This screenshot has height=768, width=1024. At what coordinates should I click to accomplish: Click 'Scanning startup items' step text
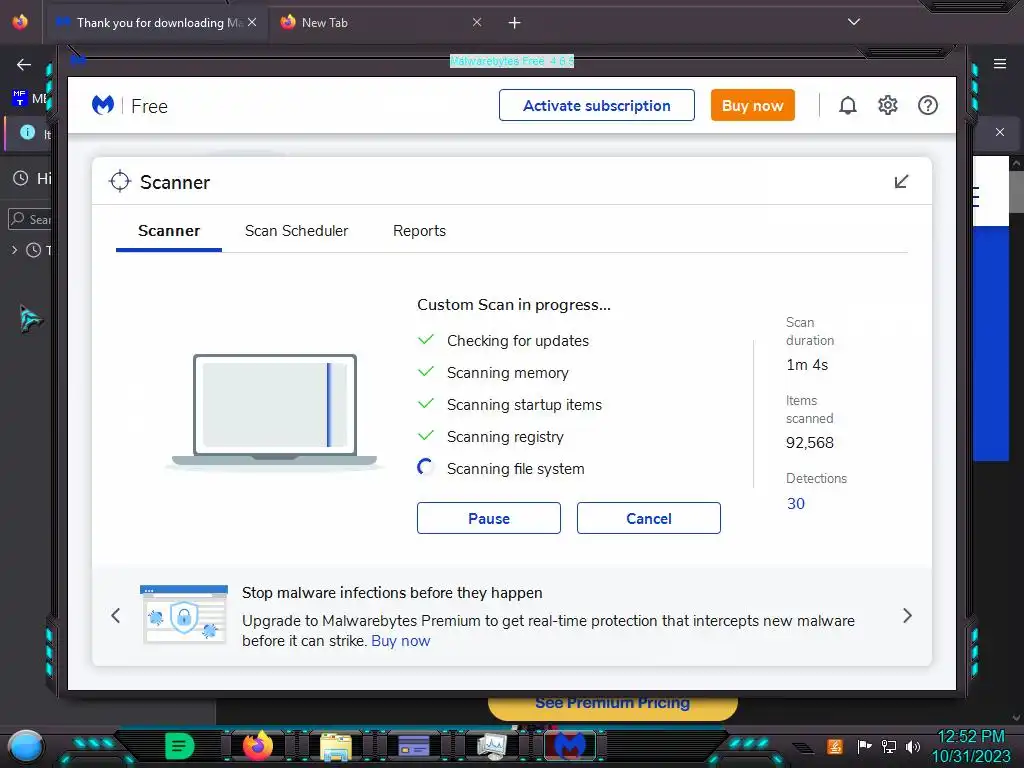click(524, 405)
